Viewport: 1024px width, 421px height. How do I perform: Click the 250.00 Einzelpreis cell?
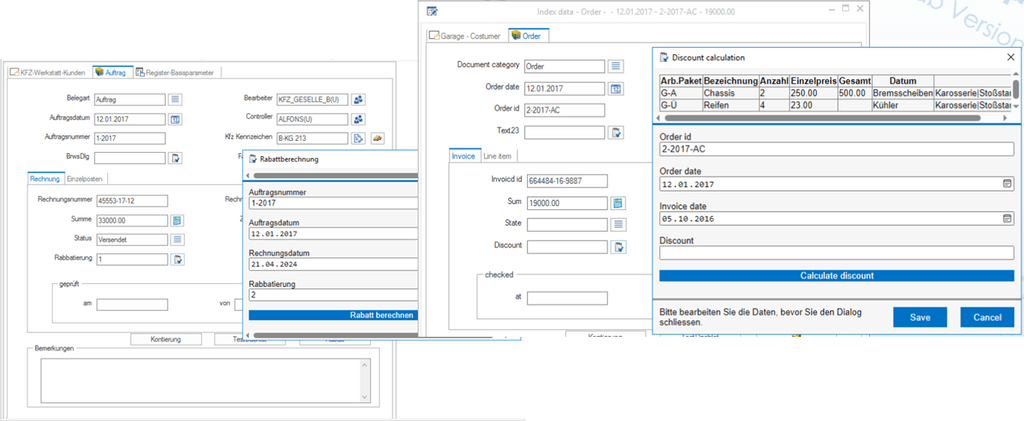pos(814,93)
